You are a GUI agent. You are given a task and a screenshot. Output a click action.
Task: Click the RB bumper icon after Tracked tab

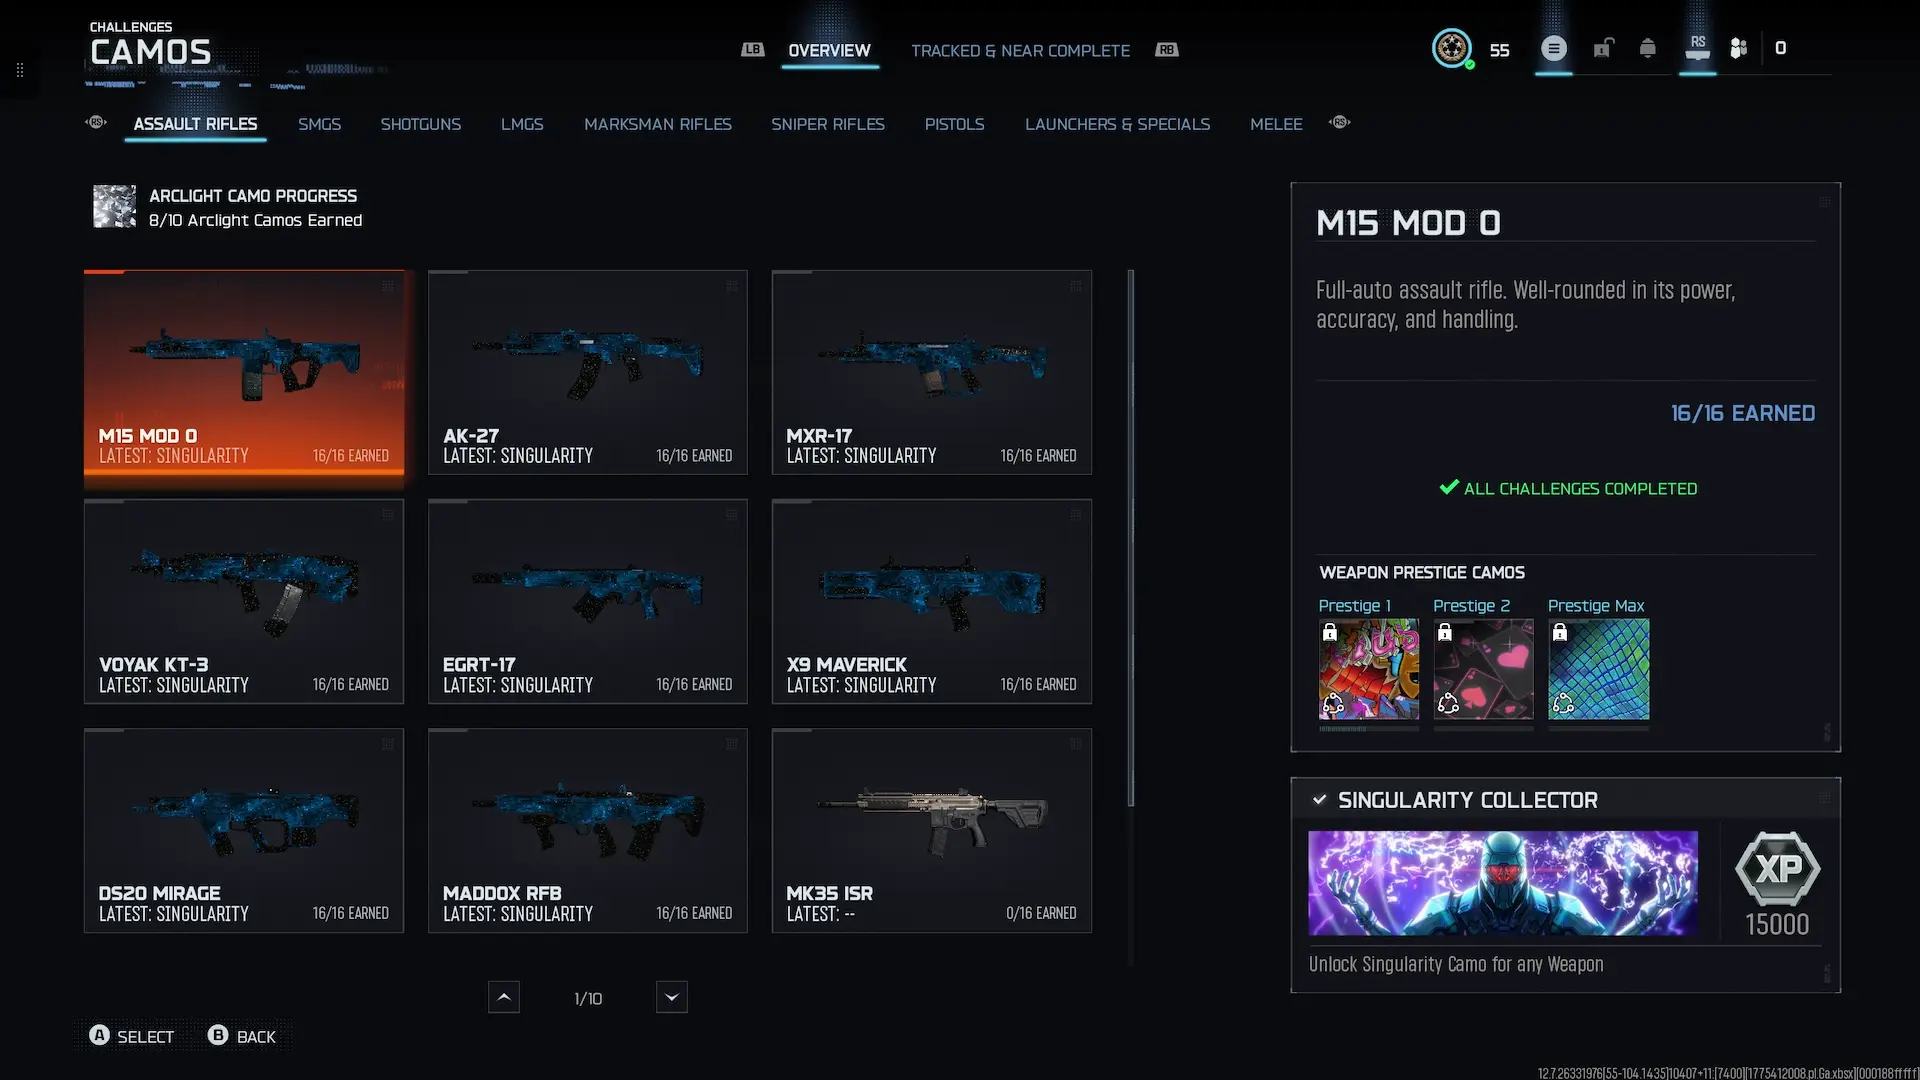tap(1167, 49)
